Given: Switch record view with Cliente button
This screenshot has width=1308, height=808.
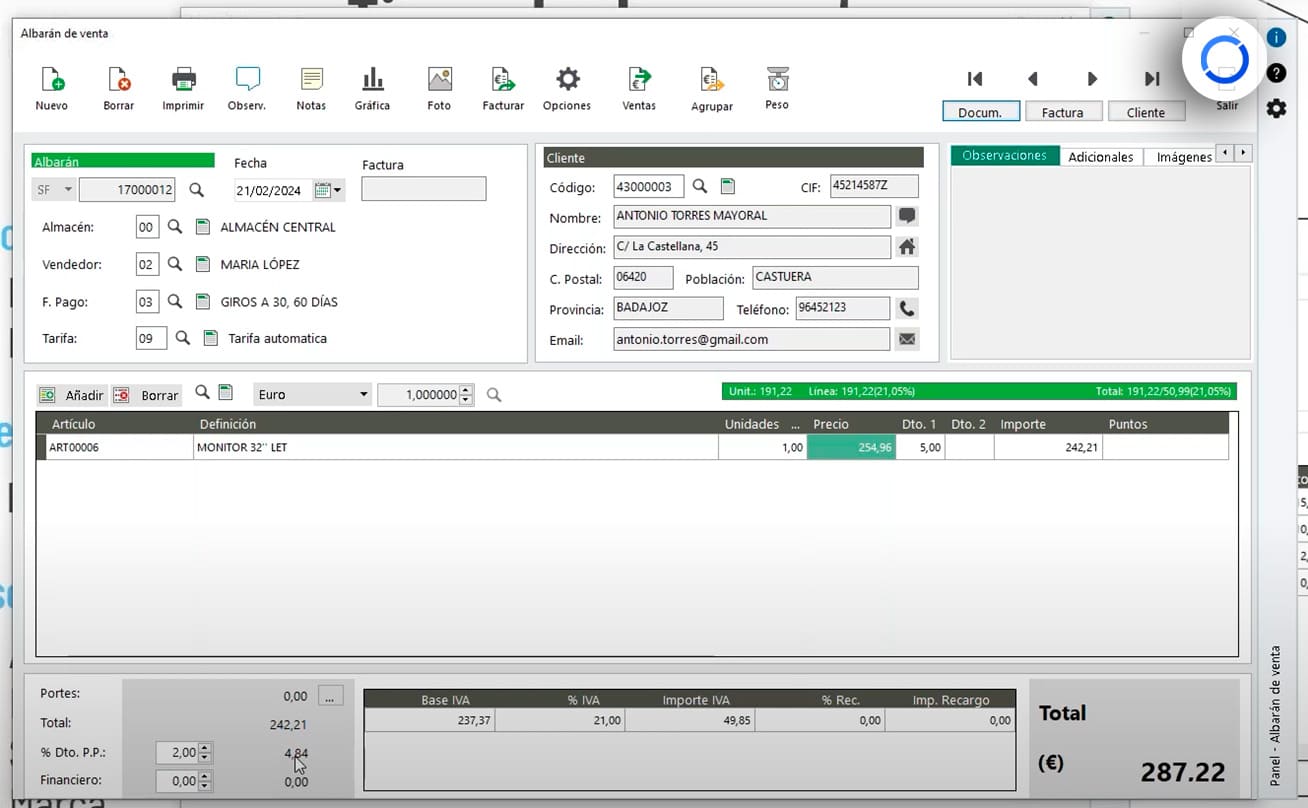Looking at the screenshot, I should 1146,111.
